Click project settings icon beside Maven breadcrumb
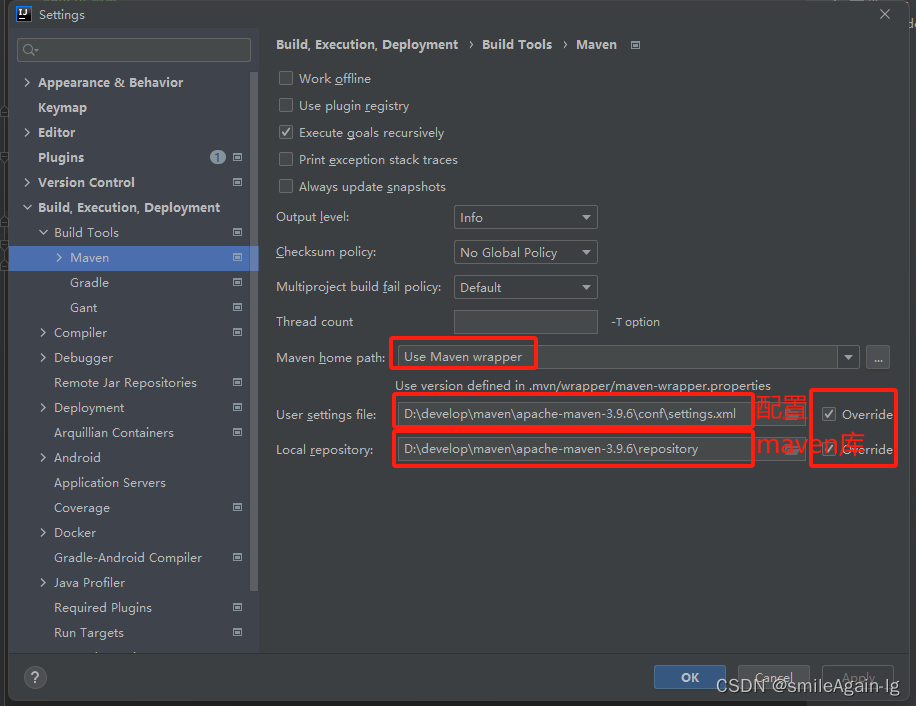The image size is (916, 706). pyautogui.click(x=636, y=45)
